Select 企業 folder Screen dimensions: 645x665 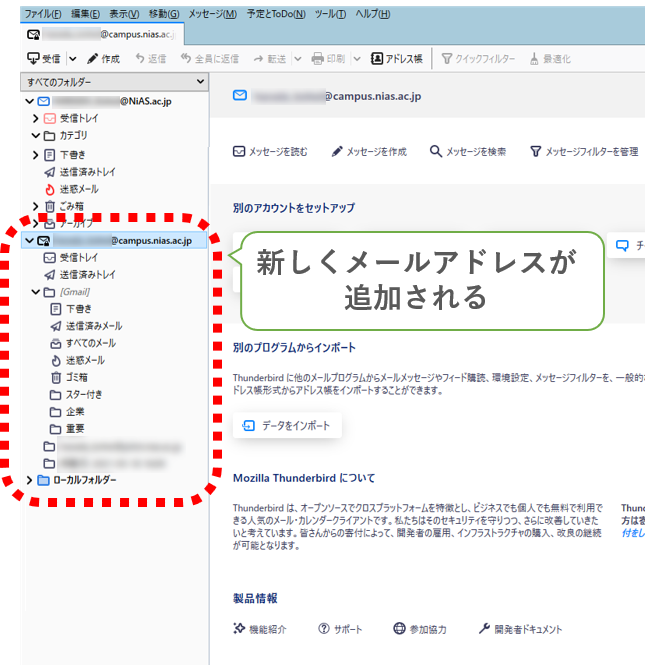[x=75, y=412]
